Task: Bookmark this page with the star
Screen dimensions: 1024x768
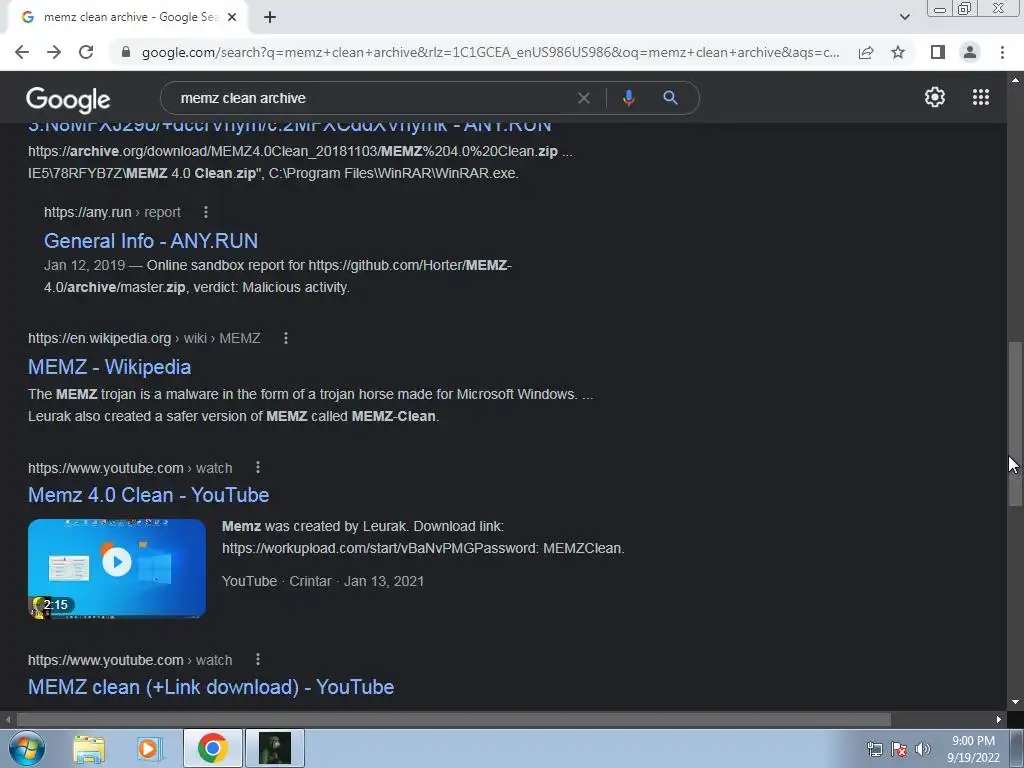Action: coord(898,52)
